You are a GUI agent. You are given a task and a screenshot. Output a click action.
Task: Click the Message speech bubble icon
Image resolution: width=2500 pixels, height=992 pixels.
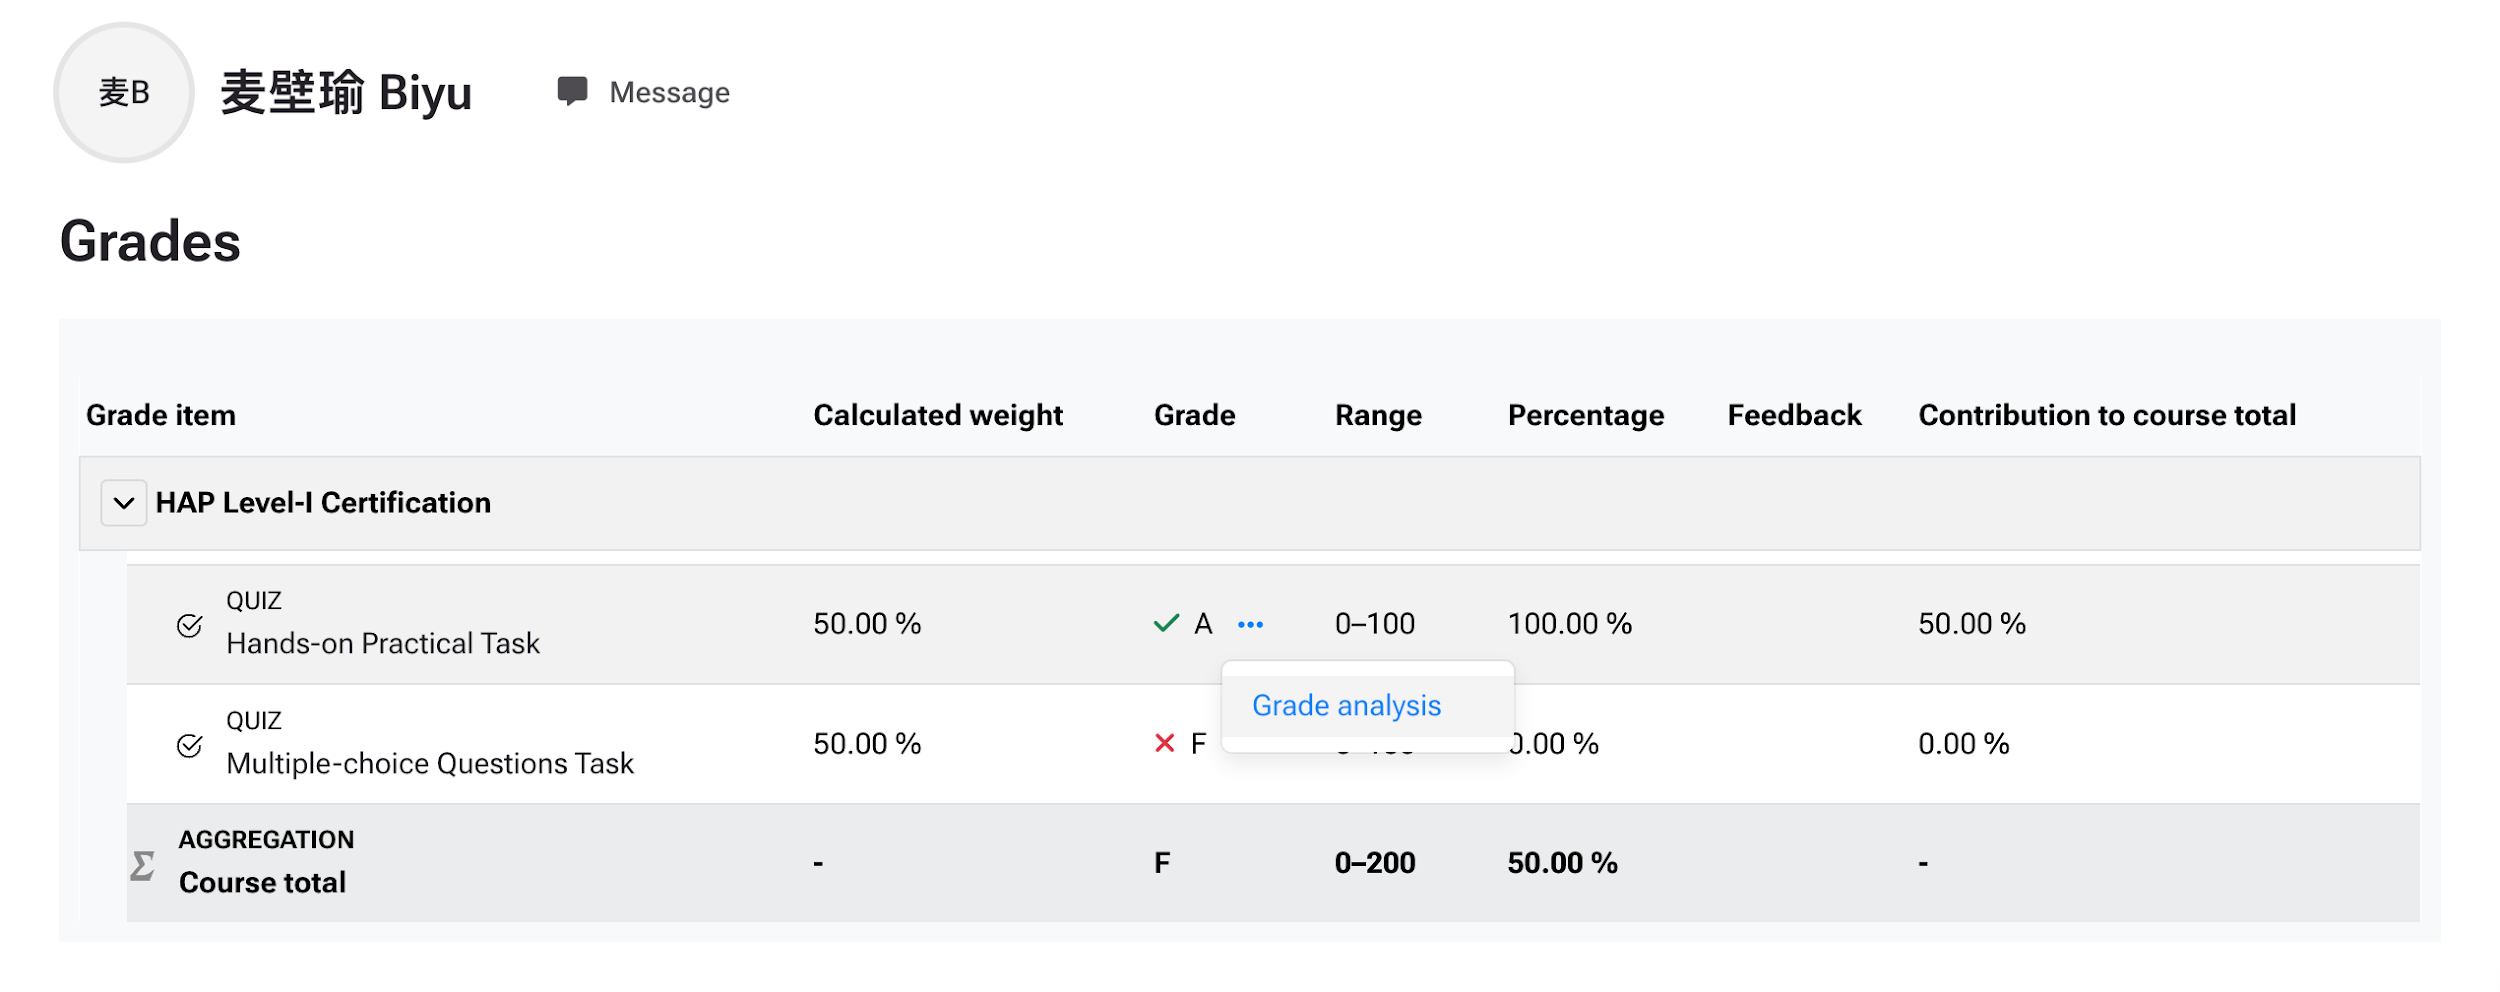[572, 91]
